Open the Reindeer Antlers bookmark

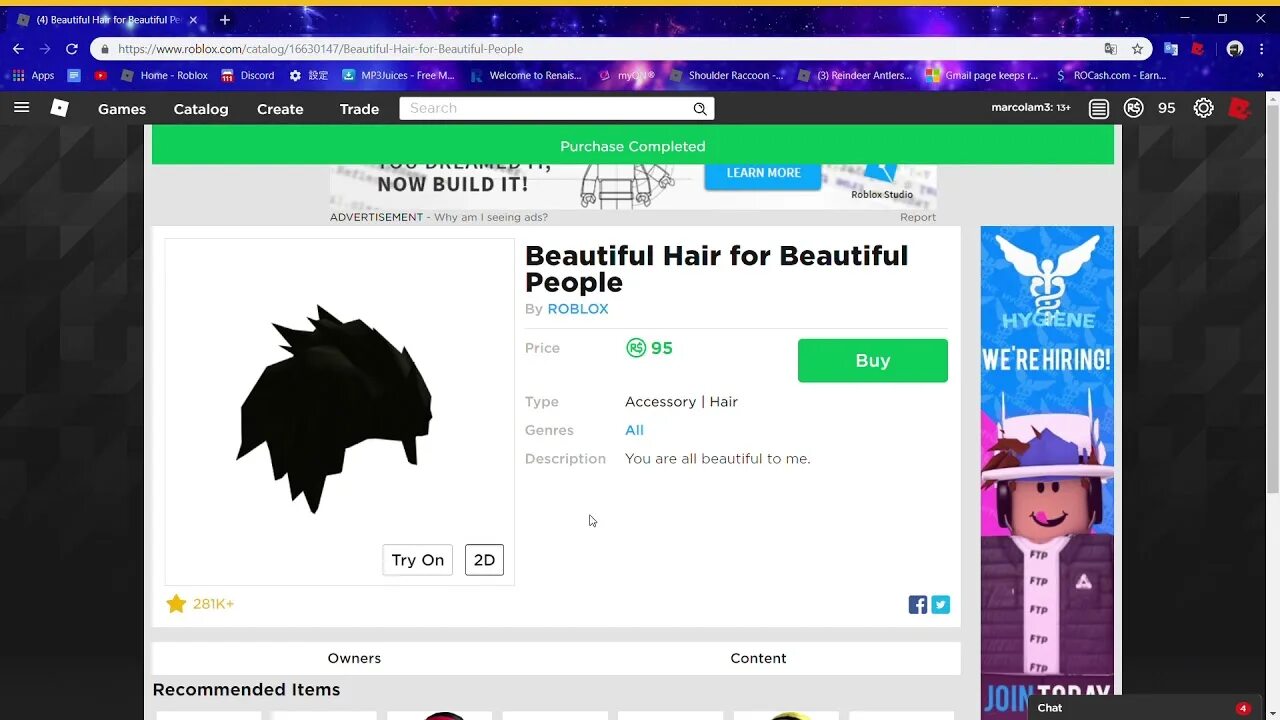click(x=854, y=75)
